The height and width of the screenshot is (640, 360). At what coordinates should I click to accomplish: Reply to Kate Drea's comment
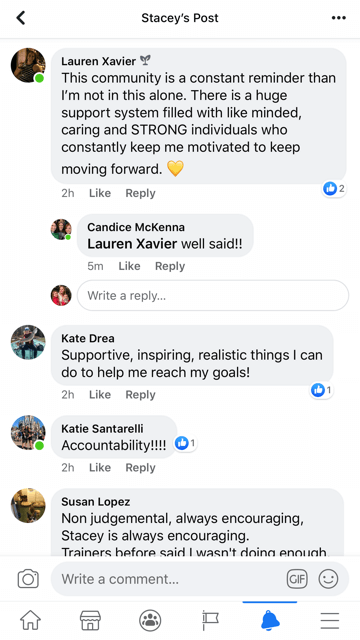tap(140, 395)
